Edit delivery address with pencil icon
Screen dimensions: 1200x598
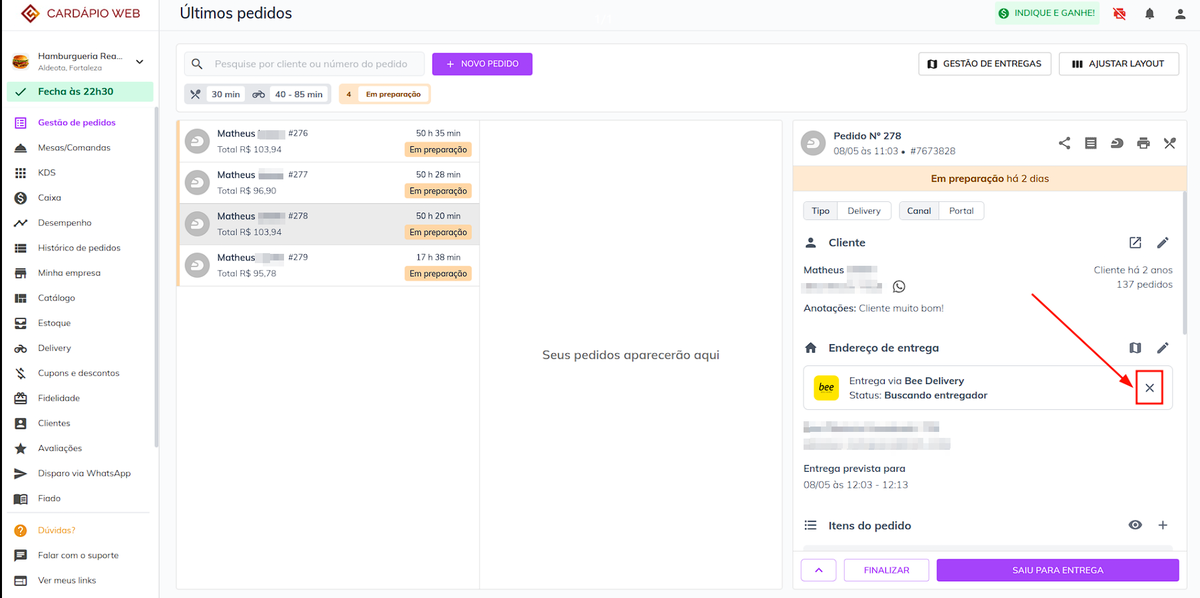coord(1162,348)
